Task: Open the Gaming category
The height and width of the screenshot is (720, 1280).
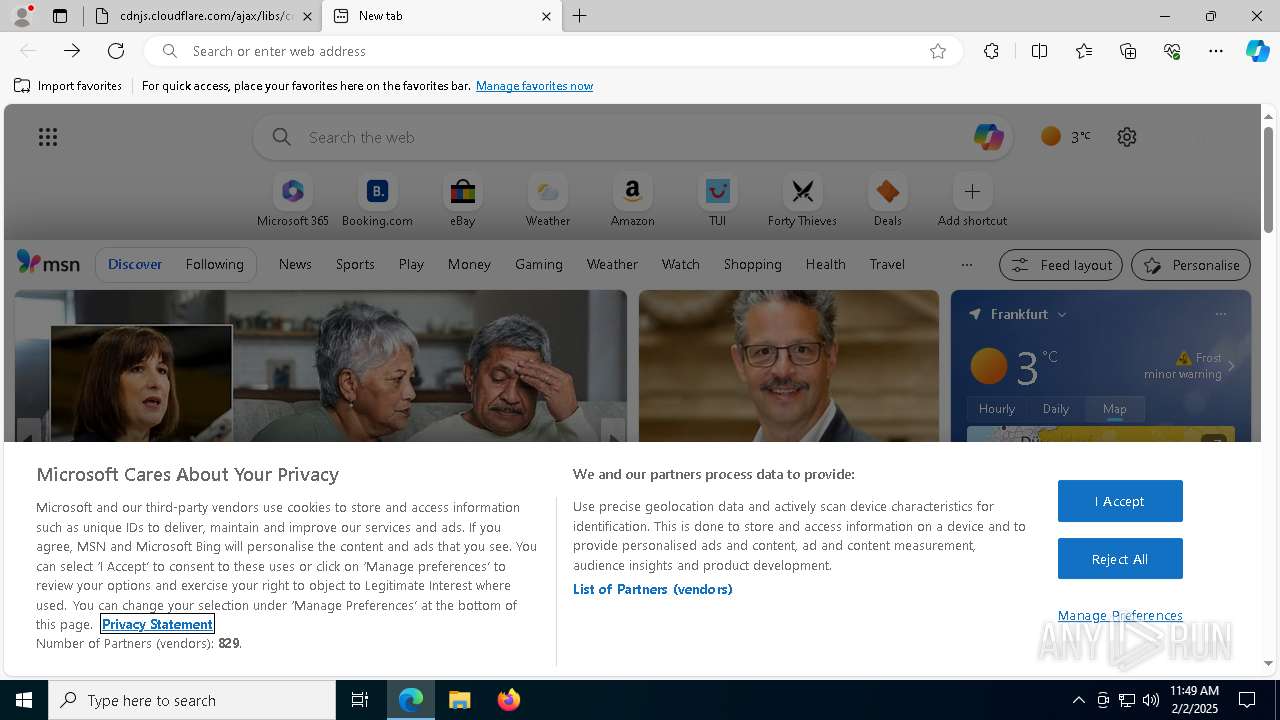Action: tap(539, 264)
